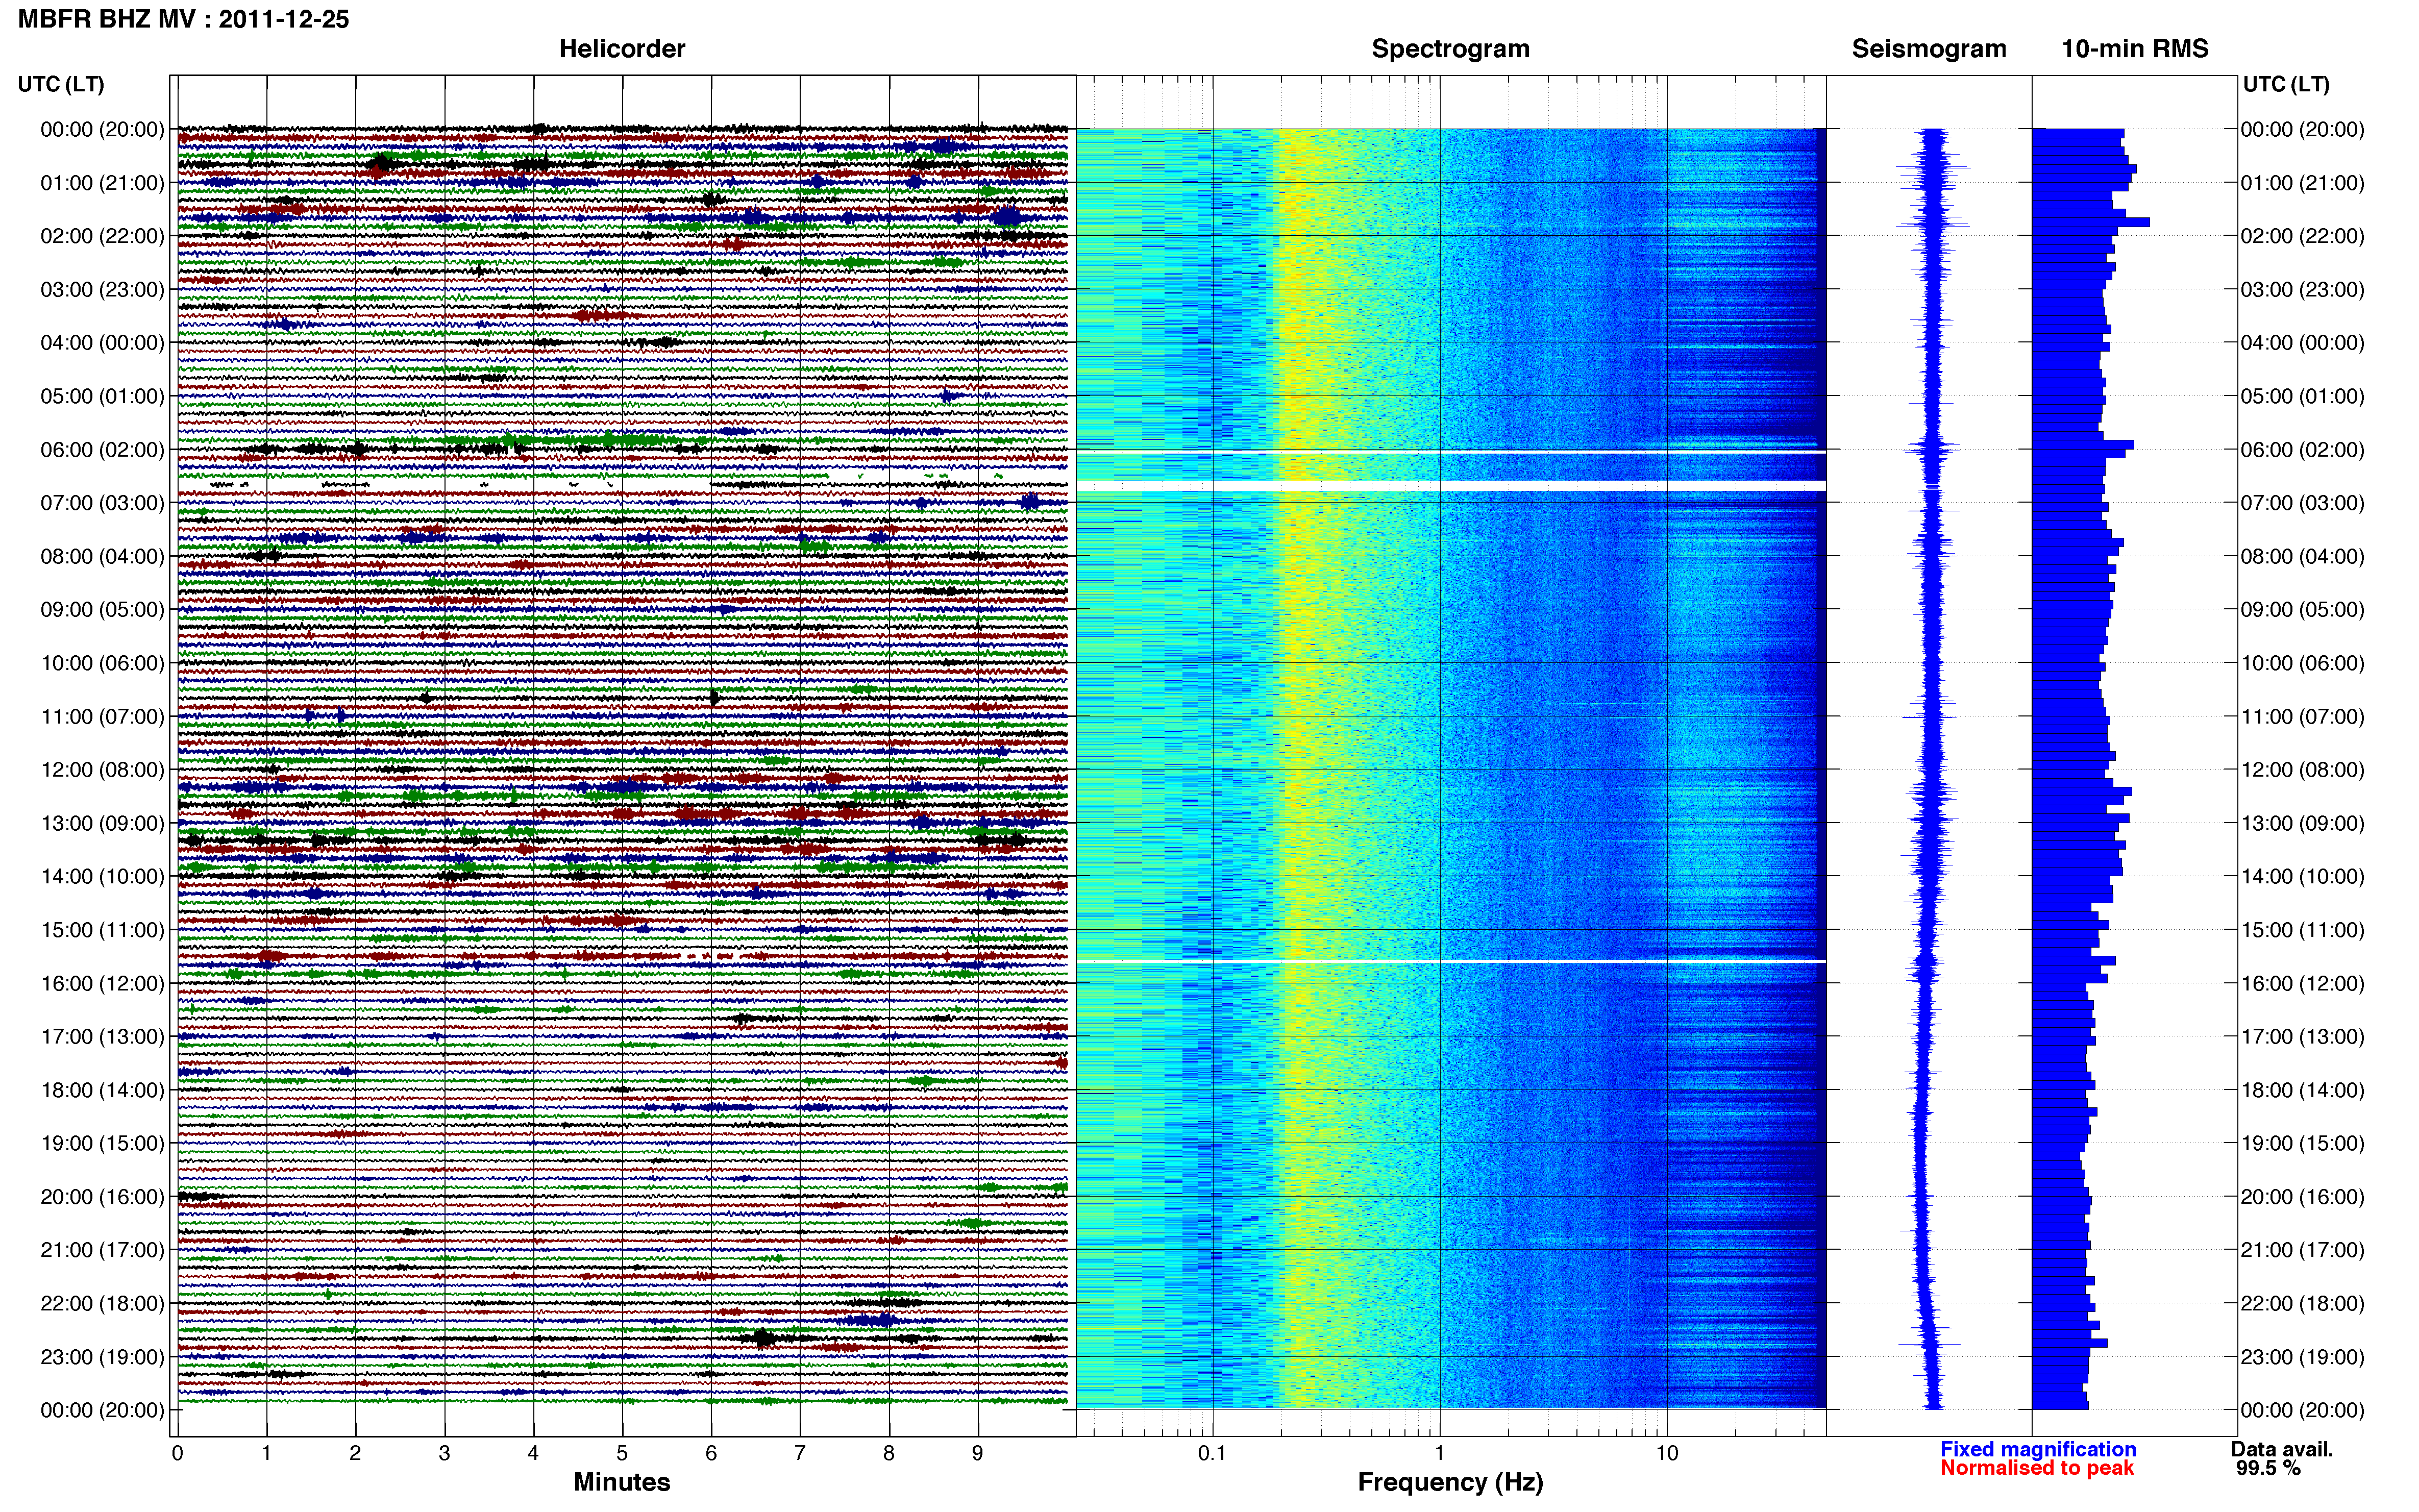Screen dimensions: 2419x1512
Task: Click 23:00 (19:00) label left of Helicorder
Action: 102,1357
